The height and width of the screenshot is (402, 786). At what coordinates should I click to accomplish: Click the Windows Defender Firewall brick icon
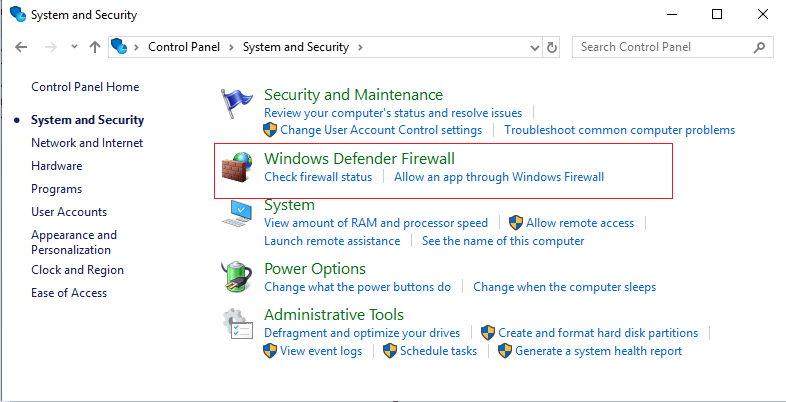pyautogui.click(x=238, y=169)
